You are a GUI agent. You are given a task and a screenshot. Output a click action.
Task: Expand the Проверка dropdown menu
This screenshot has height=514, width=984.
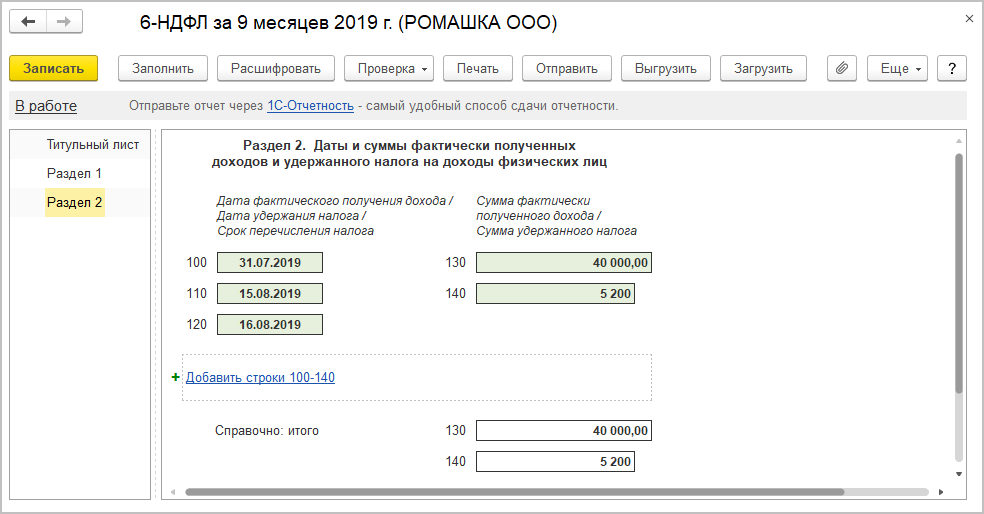[388, 68]
